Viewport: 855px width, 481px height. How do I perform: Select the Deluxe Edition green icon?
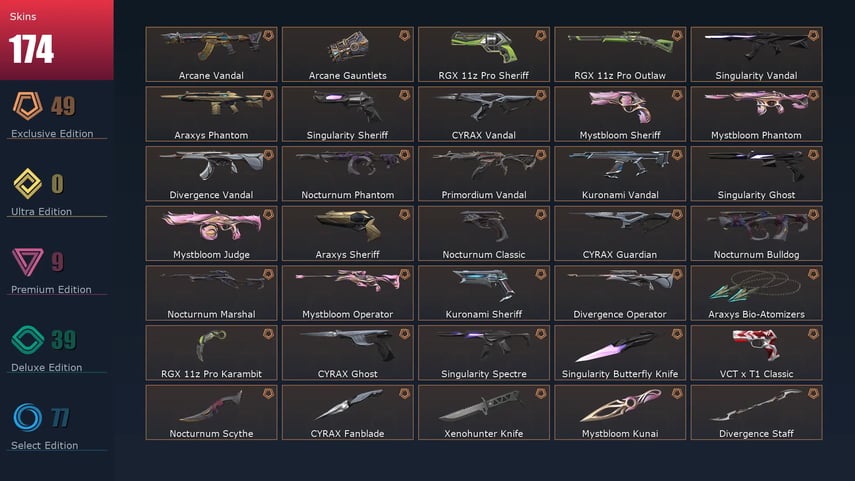[27, 340]
